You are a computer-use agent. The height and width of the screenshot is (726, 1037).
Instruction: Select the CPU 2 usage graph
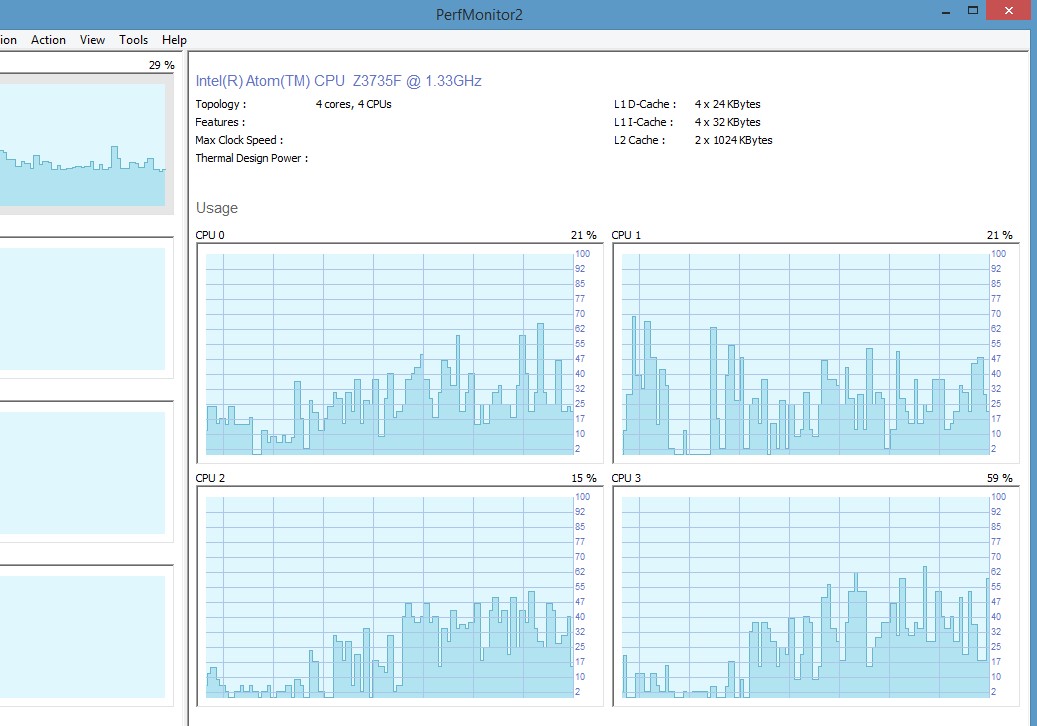400,596
